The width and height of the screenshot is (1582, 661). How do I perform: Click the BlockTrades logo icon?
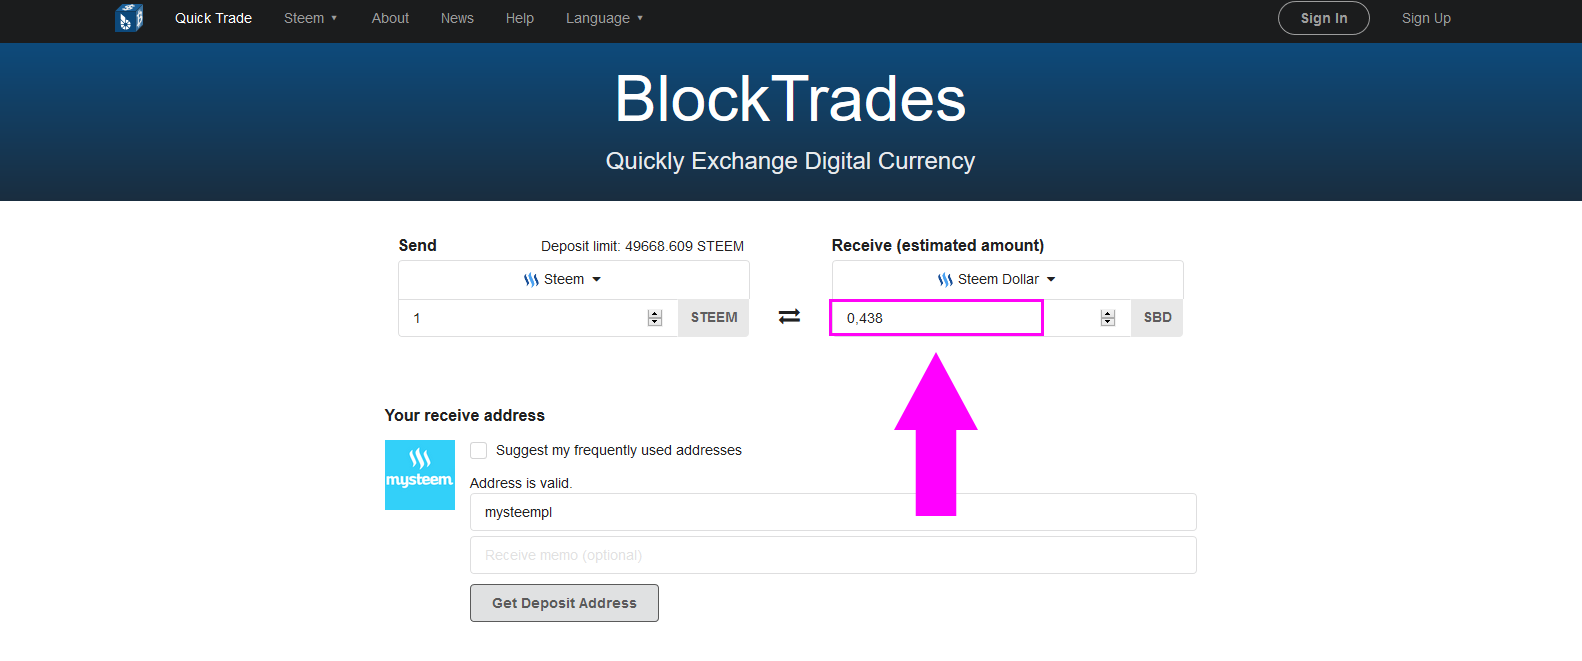[x=129, y=18]
